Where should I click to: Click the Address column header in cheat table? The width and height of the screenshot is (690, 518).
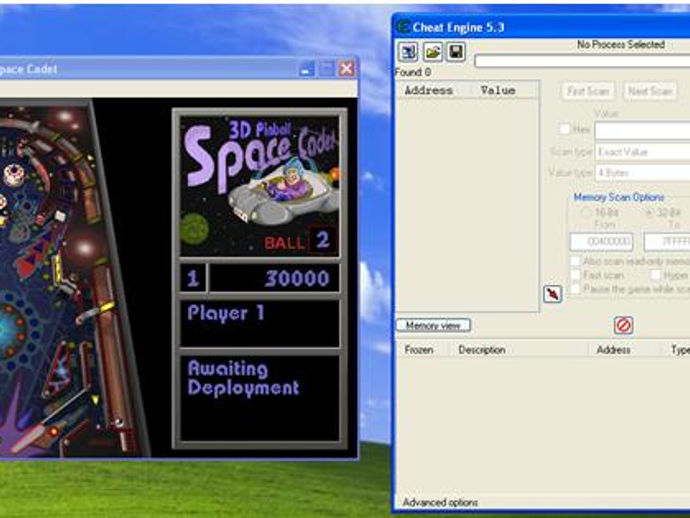click(613, 350)
